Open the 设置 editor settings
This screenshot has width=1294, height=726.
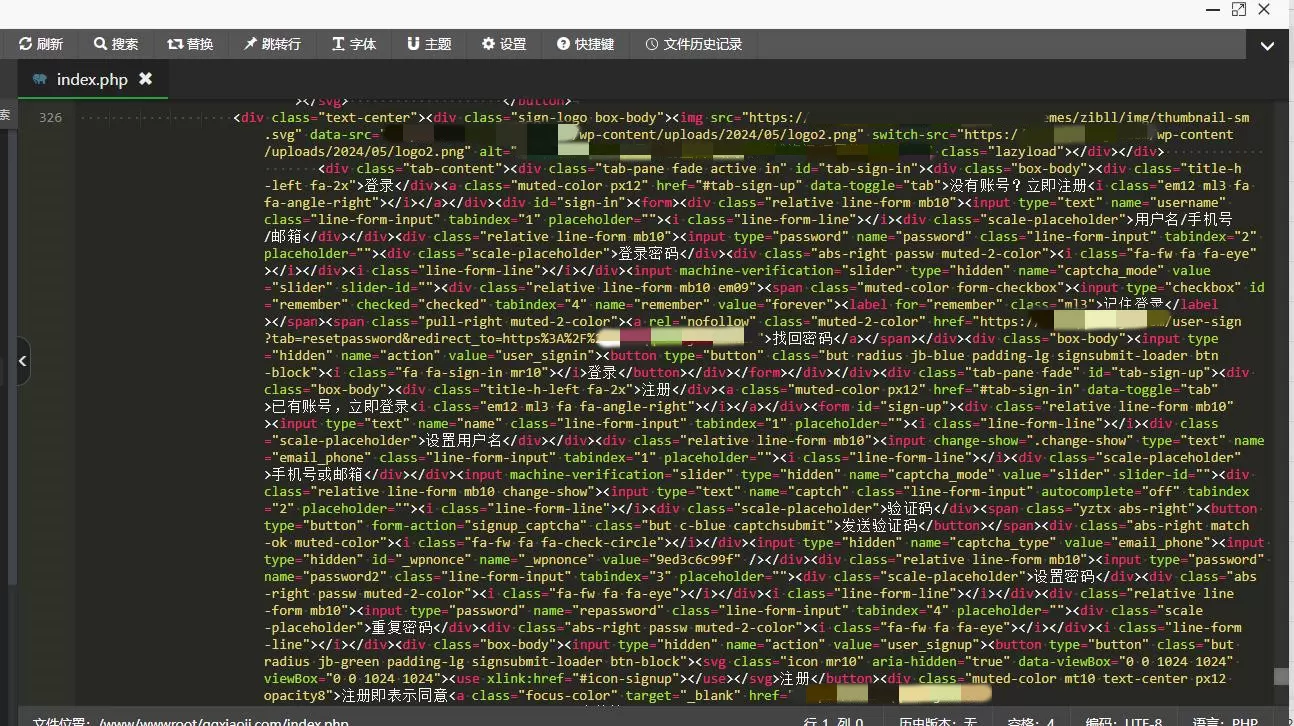pos(504,44)
